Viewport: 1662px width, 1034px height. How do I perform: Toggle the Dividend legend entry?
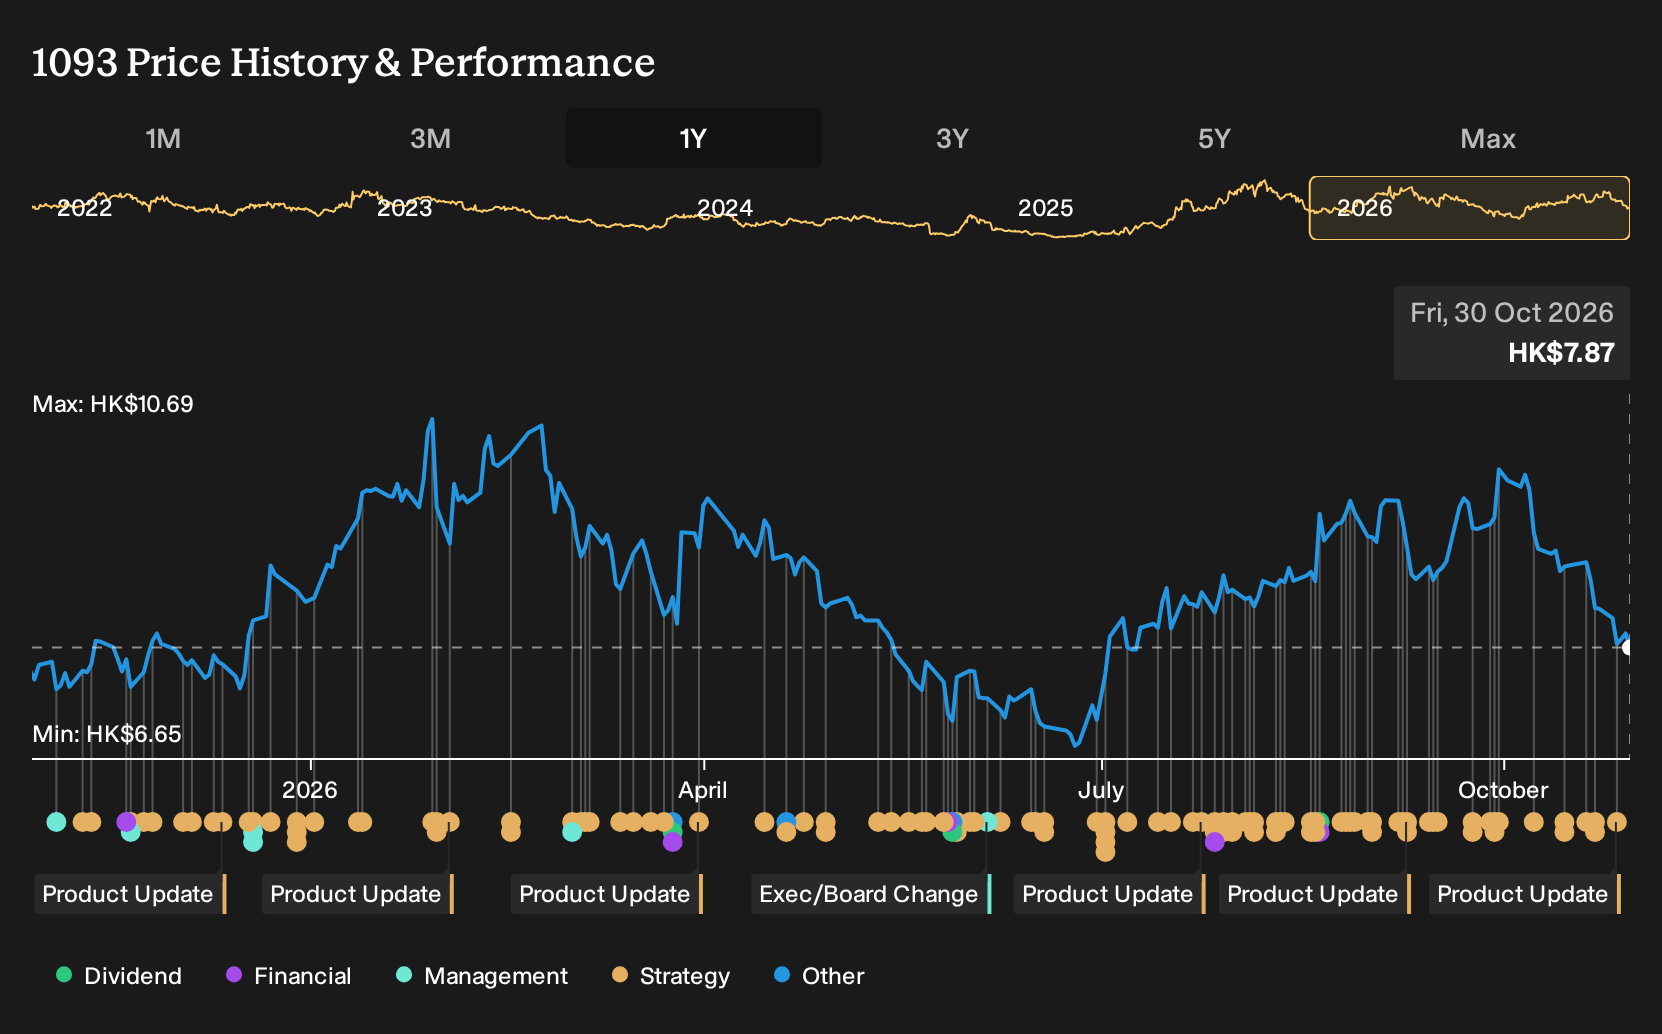coord(119,976)
